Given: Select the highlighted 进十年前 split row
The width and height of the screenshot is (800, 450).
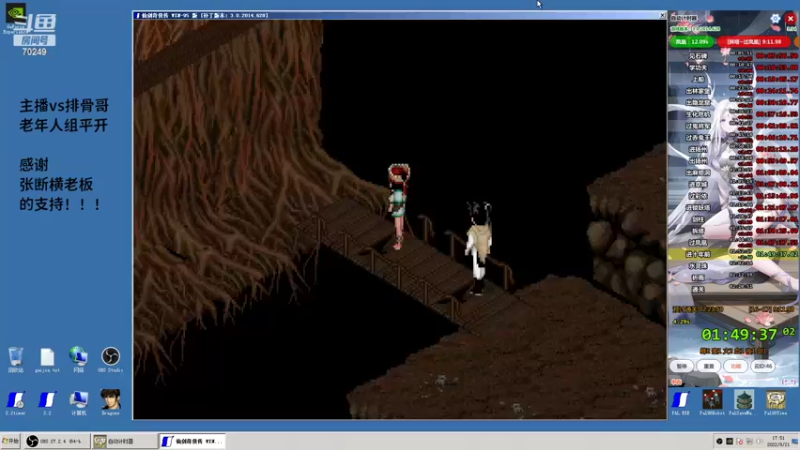Looking at the screenshot, I should pos(733,254).
